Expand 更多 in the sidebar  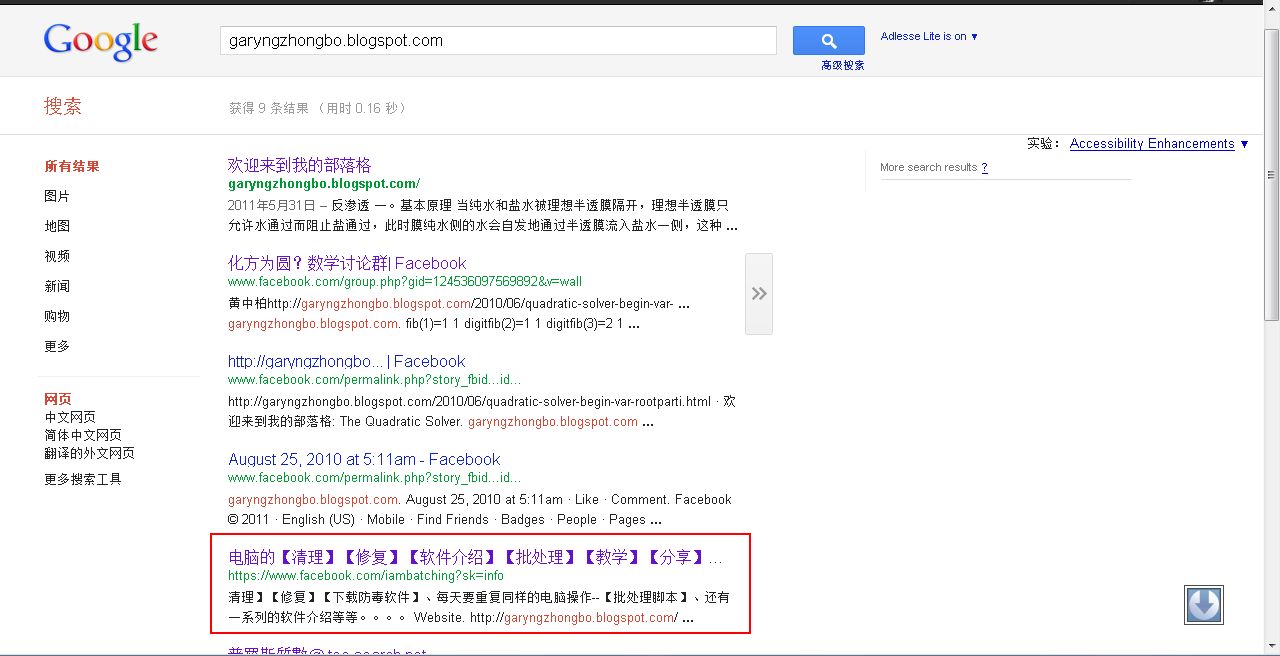tap(57, 347)
